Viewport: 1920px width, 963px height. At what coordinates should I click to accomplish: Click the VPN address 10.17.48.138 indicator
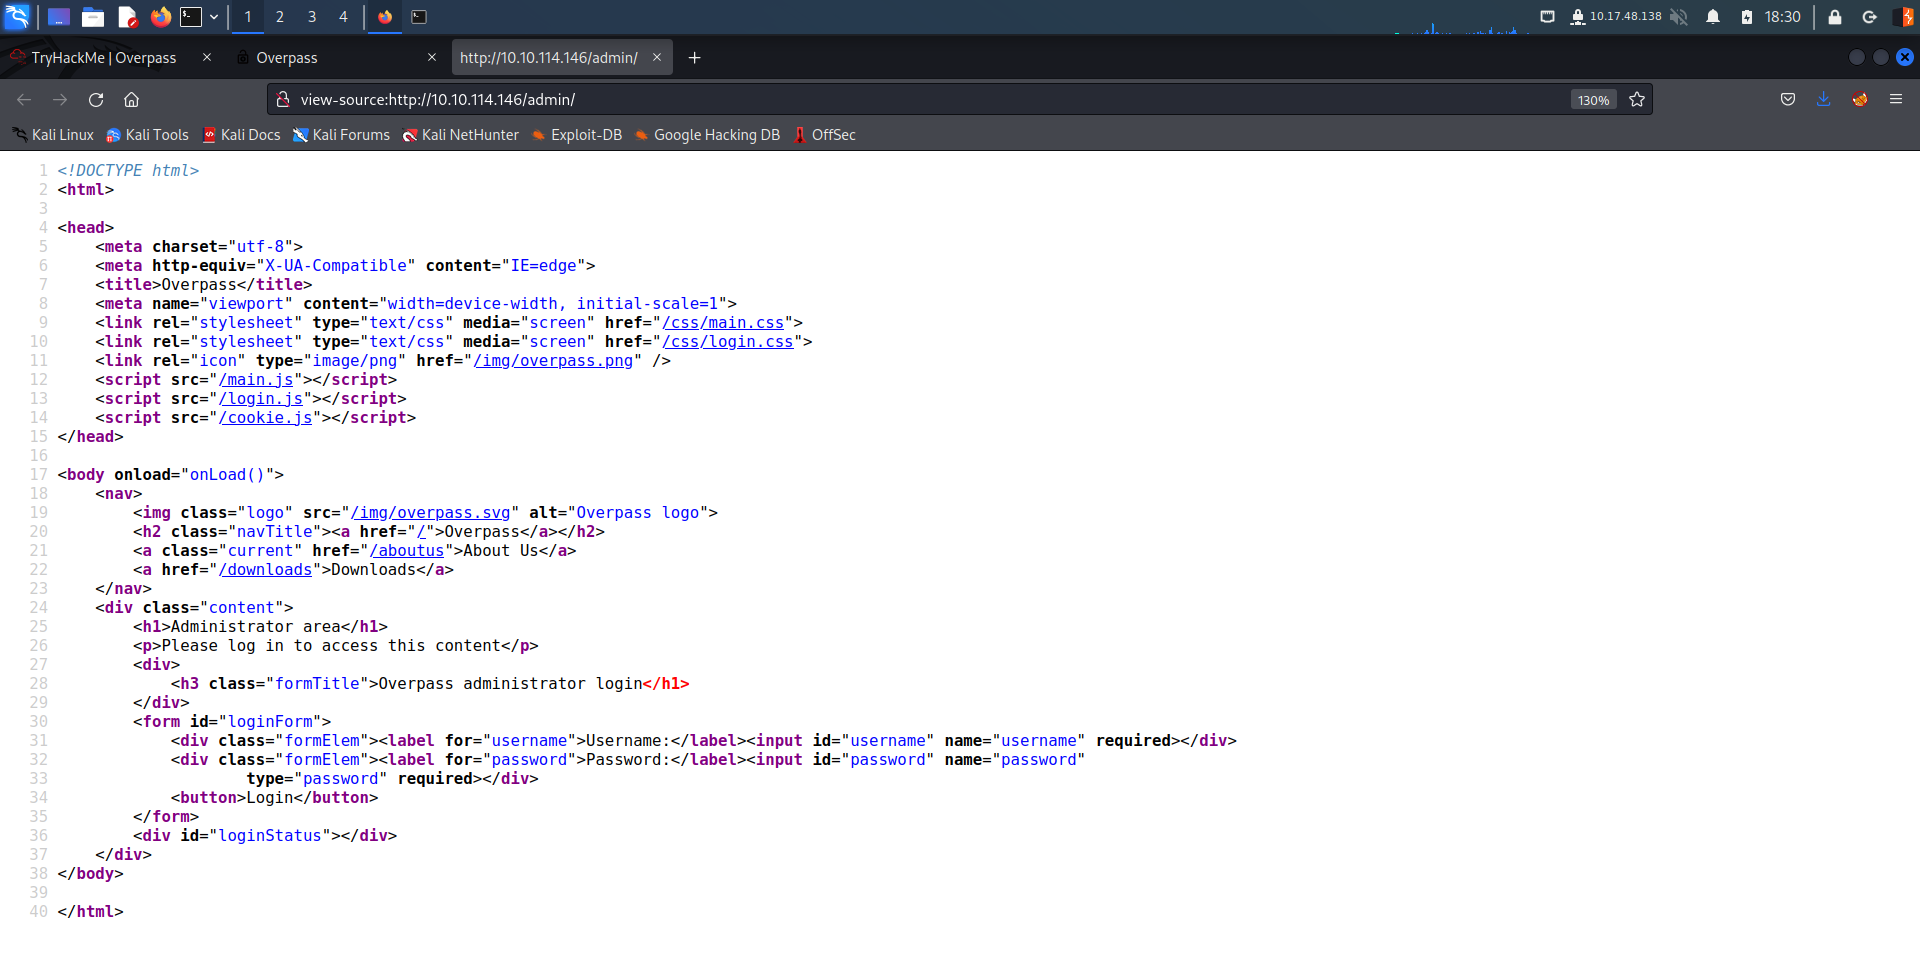pyautogui.click(x=1615, y=17)
